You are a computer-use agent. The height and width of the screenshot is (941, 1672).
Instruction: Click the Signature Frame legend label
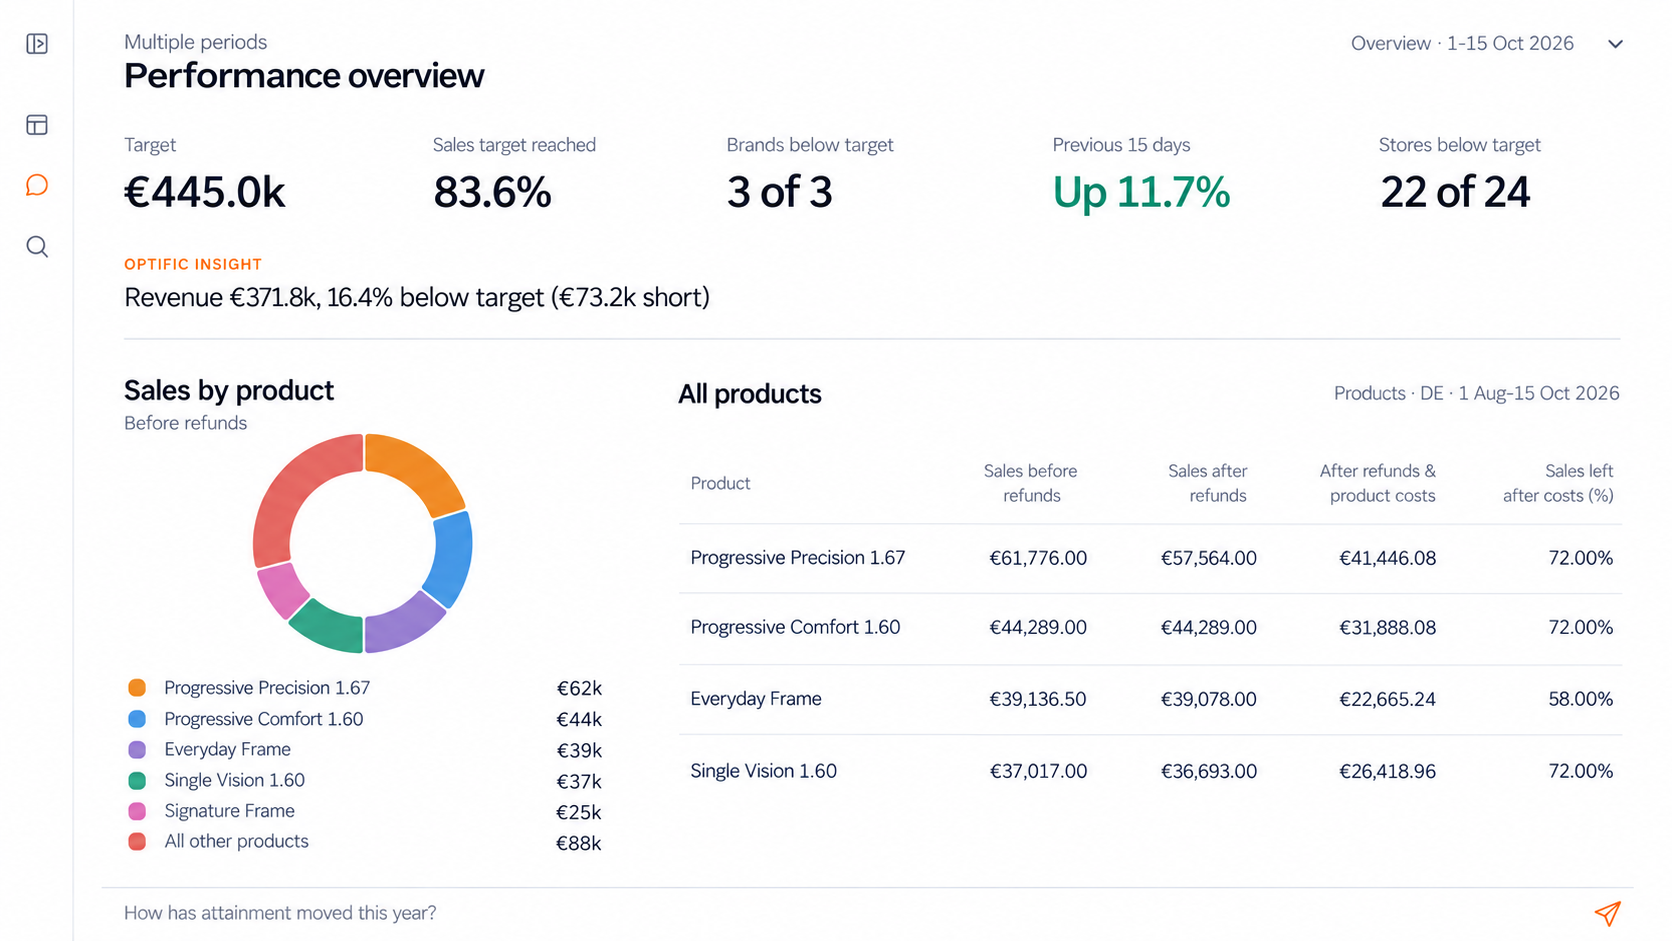[x=229, y=811]
